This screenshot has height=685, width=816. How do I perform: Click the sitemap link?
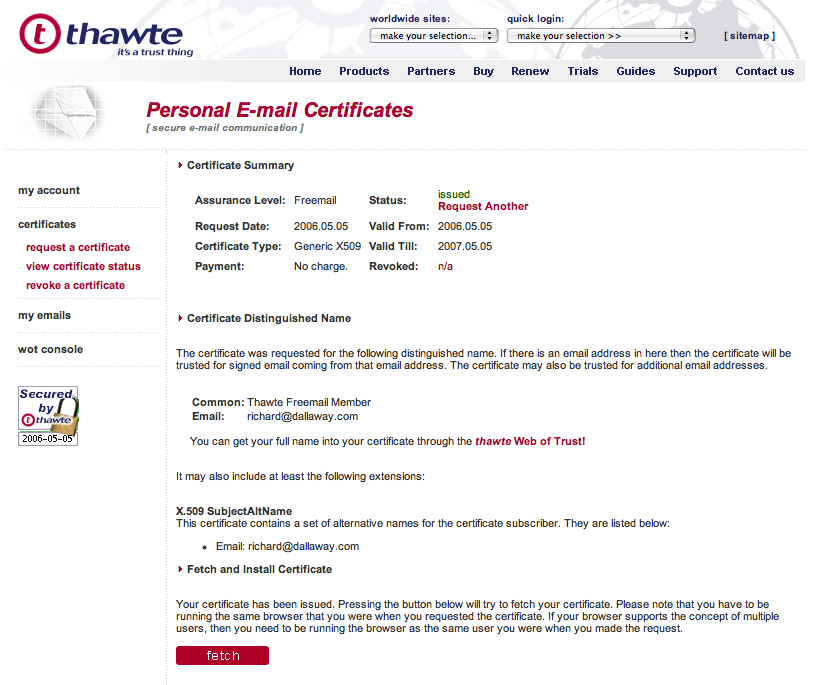click(749, 36)
